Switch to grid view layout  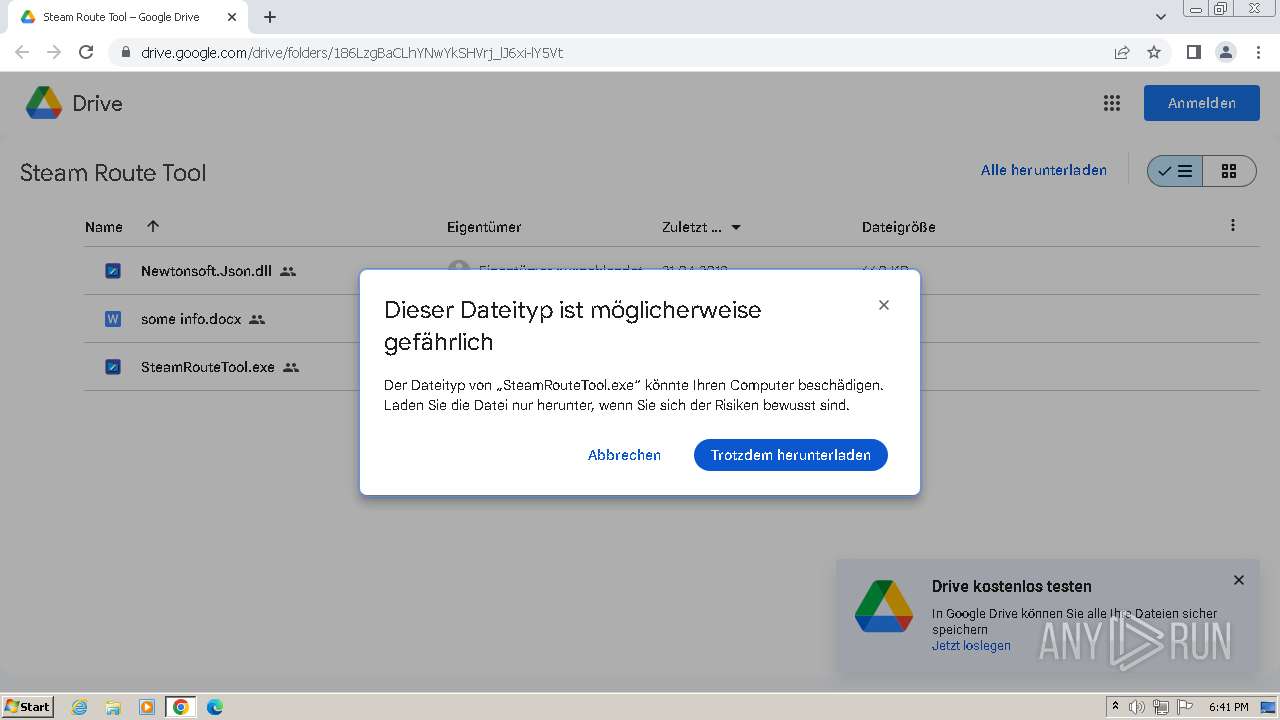click(x=1229, y=171)
